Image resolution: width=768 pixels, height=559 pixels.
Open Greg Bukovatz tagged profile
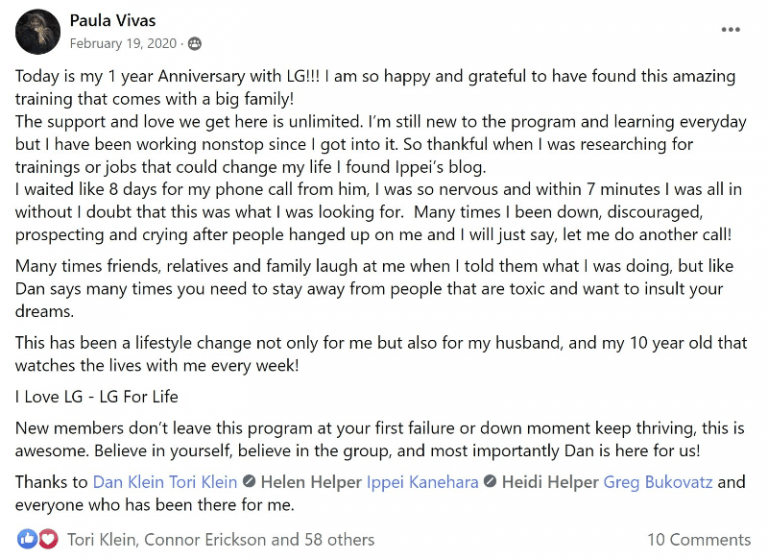tap(658, 483)
